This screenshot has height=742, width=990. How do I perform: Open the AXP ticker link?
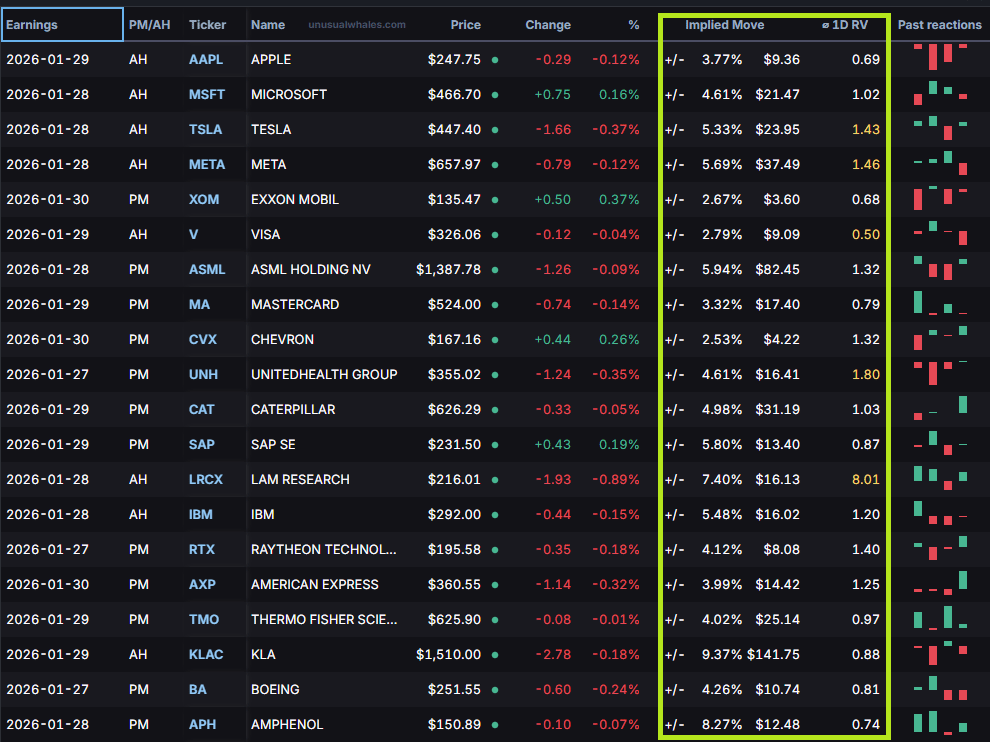tap(202, 584)
